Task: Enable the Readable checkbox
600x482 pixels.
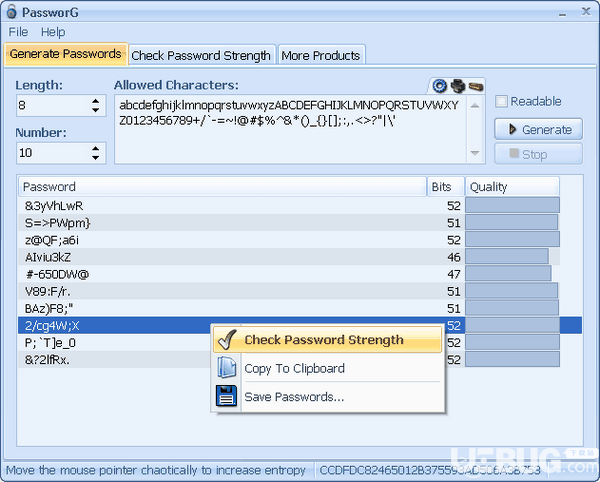Action: [501, 101]
